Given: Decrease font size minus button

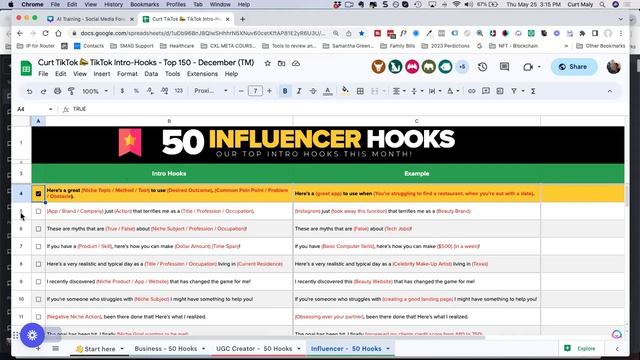Looking at the screenshot, I should pos(241,91).
